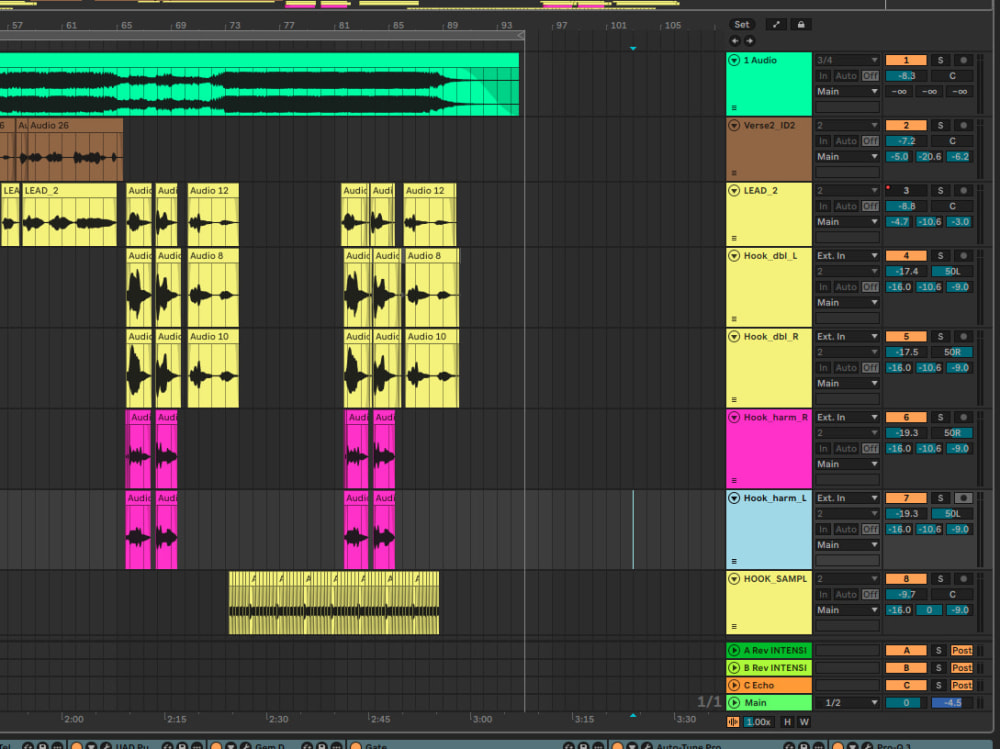Jump to the next locator arrow
This screenshot has width=1000, height=749.
coord(749,41)
